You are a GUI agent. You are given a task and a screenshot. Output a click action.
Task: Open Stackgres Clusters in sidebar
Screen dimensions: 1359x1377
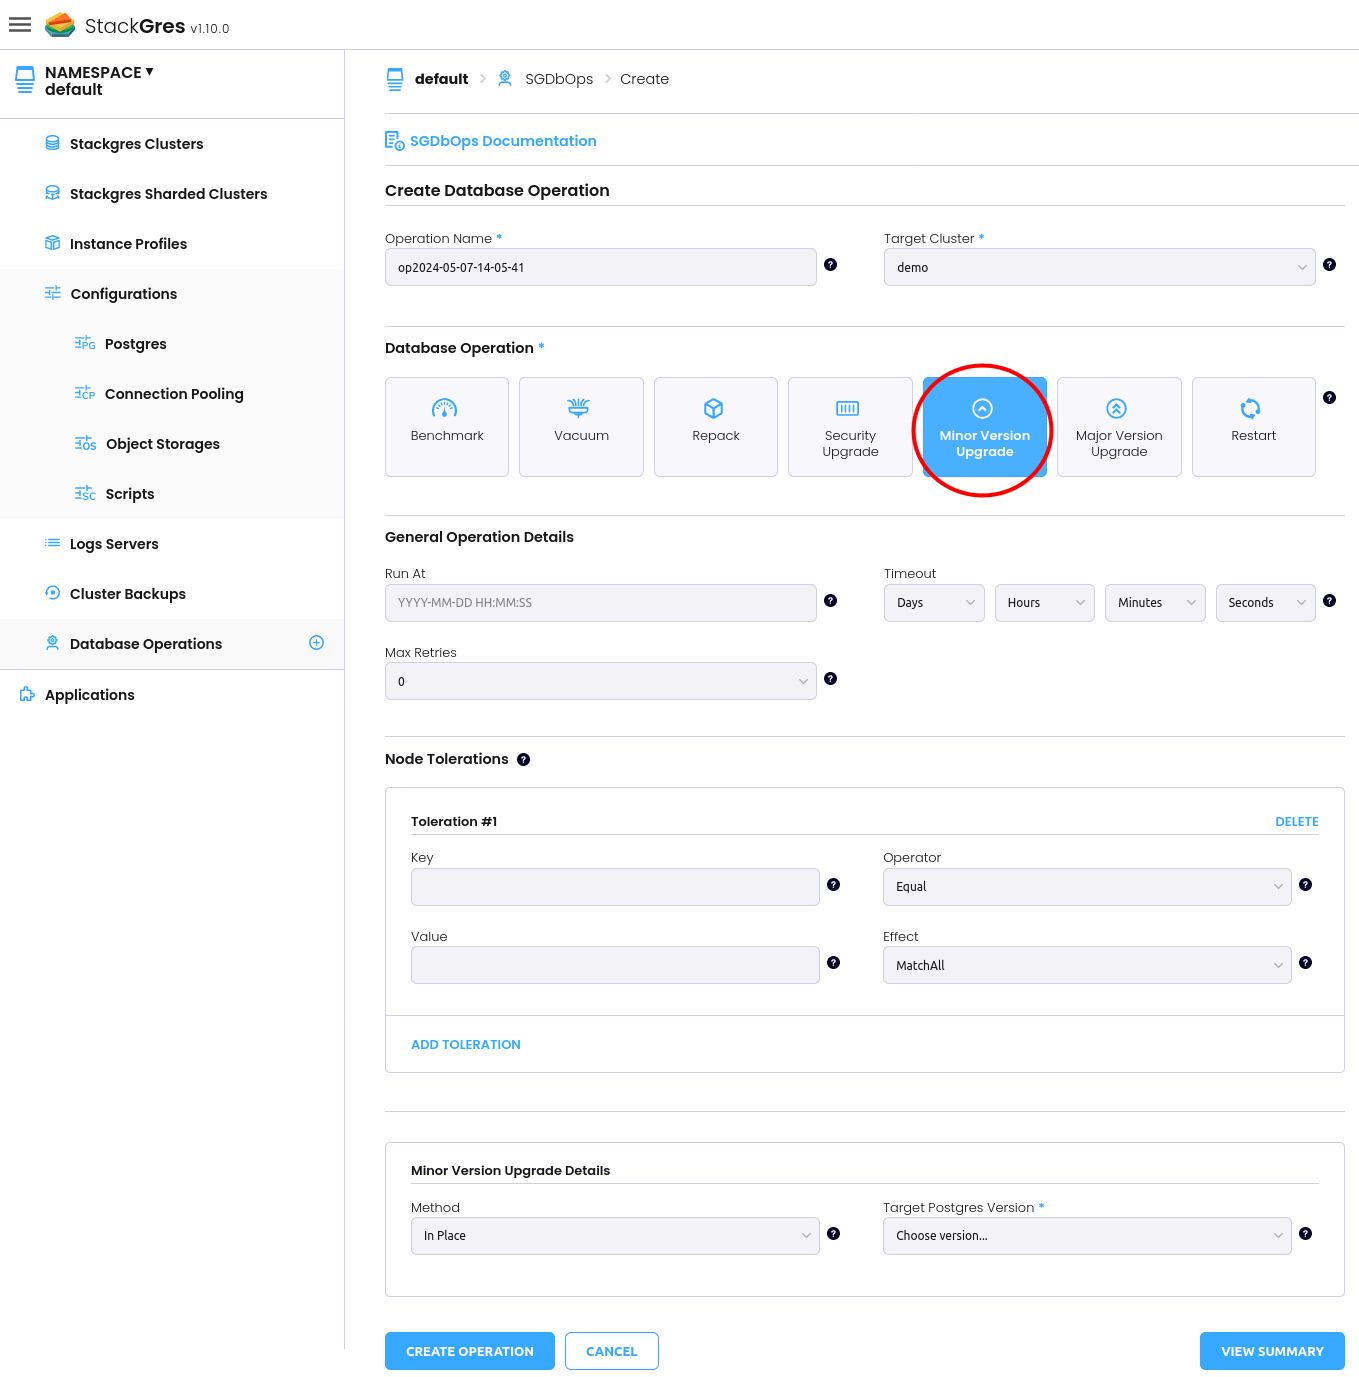click(x=136, y=144)
